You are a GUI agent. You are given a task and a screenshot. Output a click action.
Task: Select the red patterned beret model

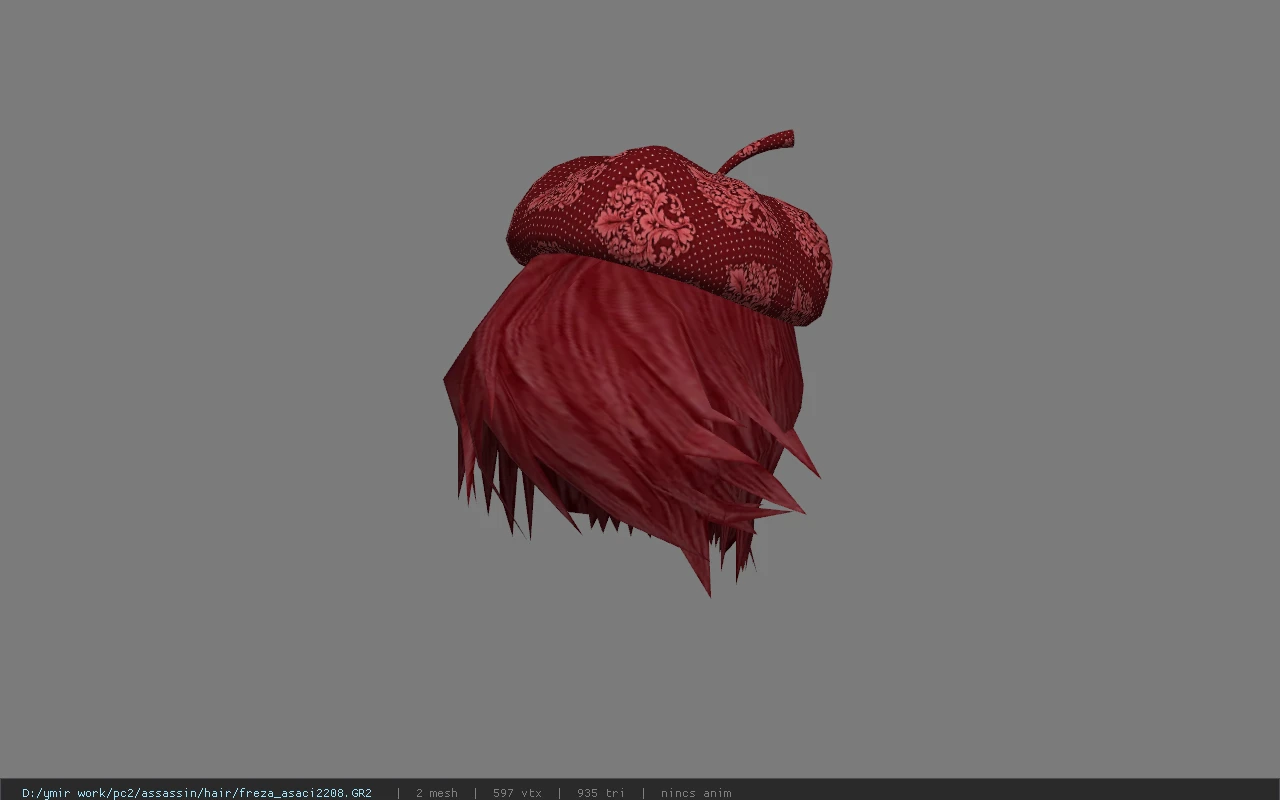coord(669,229)
